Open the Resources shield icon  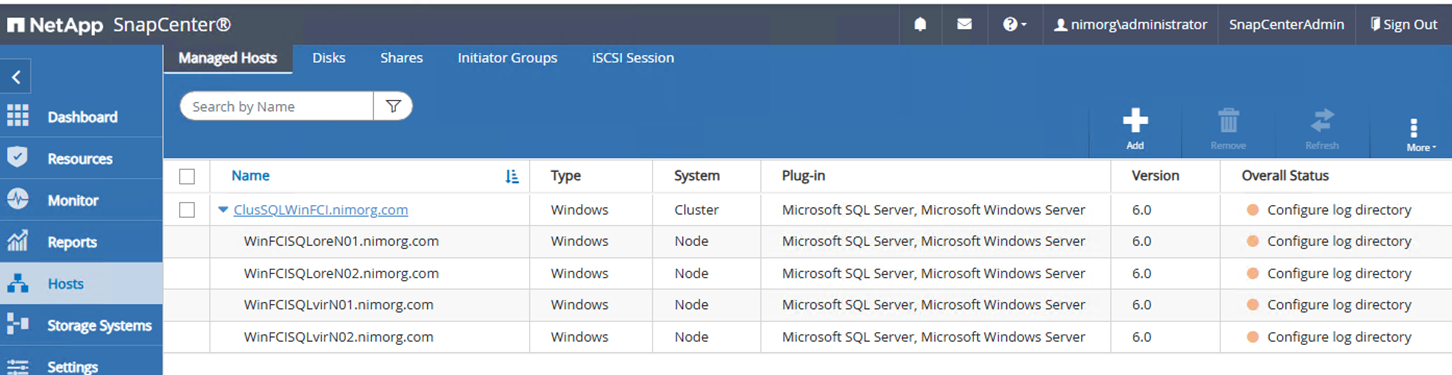(x=18, y=158)
